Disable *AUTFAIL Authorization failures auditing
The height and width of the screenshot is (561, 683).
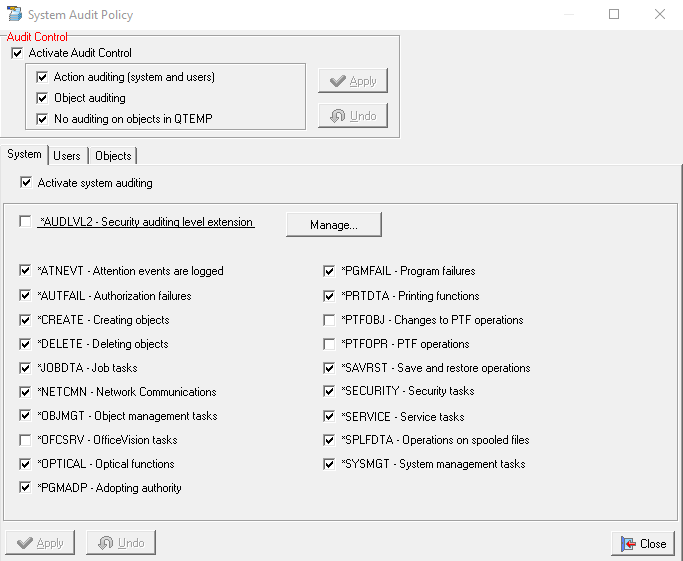coord(25,296)
